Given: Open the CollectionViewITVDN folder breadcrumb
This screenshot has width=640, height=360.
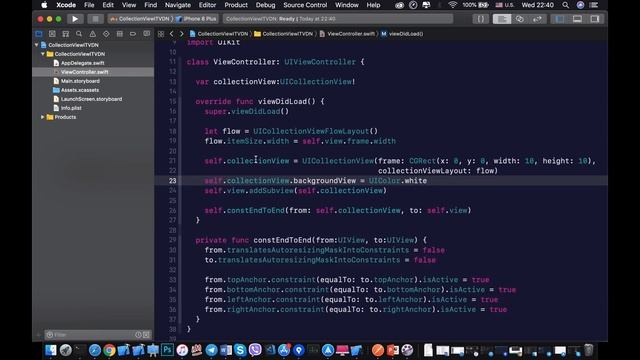Looking at the screenshot, I should pyautogui.click(x=284, y=34).
